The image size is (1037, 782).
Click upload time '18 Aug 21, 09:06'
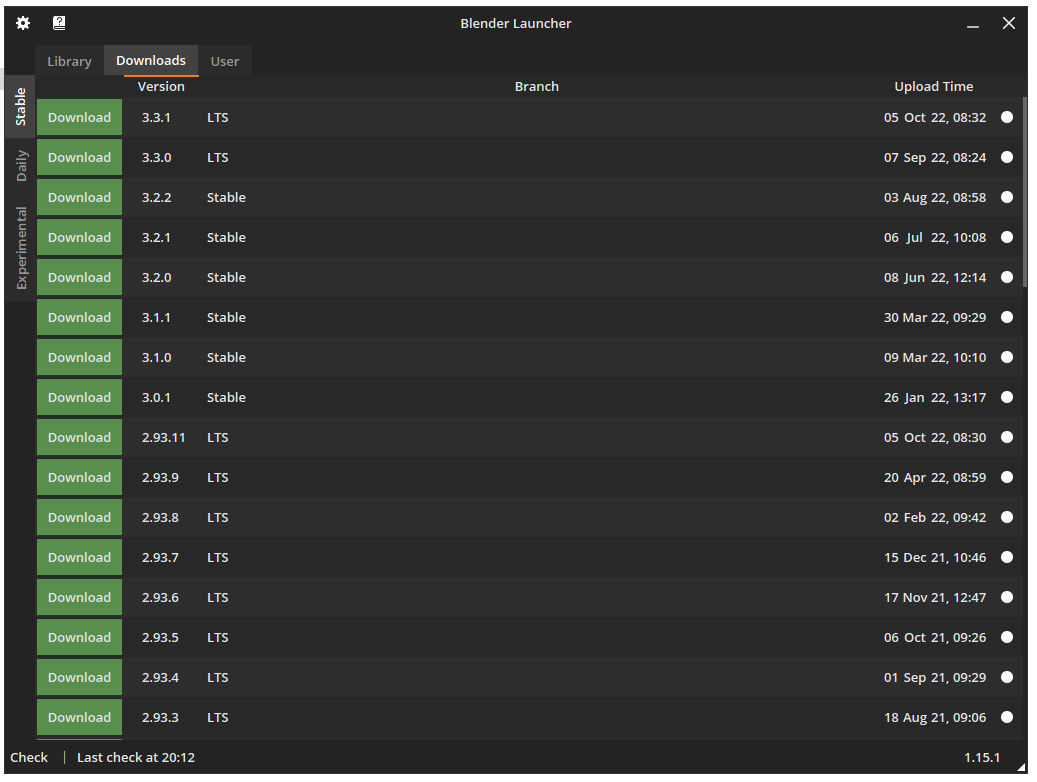[x=934, y=718]
